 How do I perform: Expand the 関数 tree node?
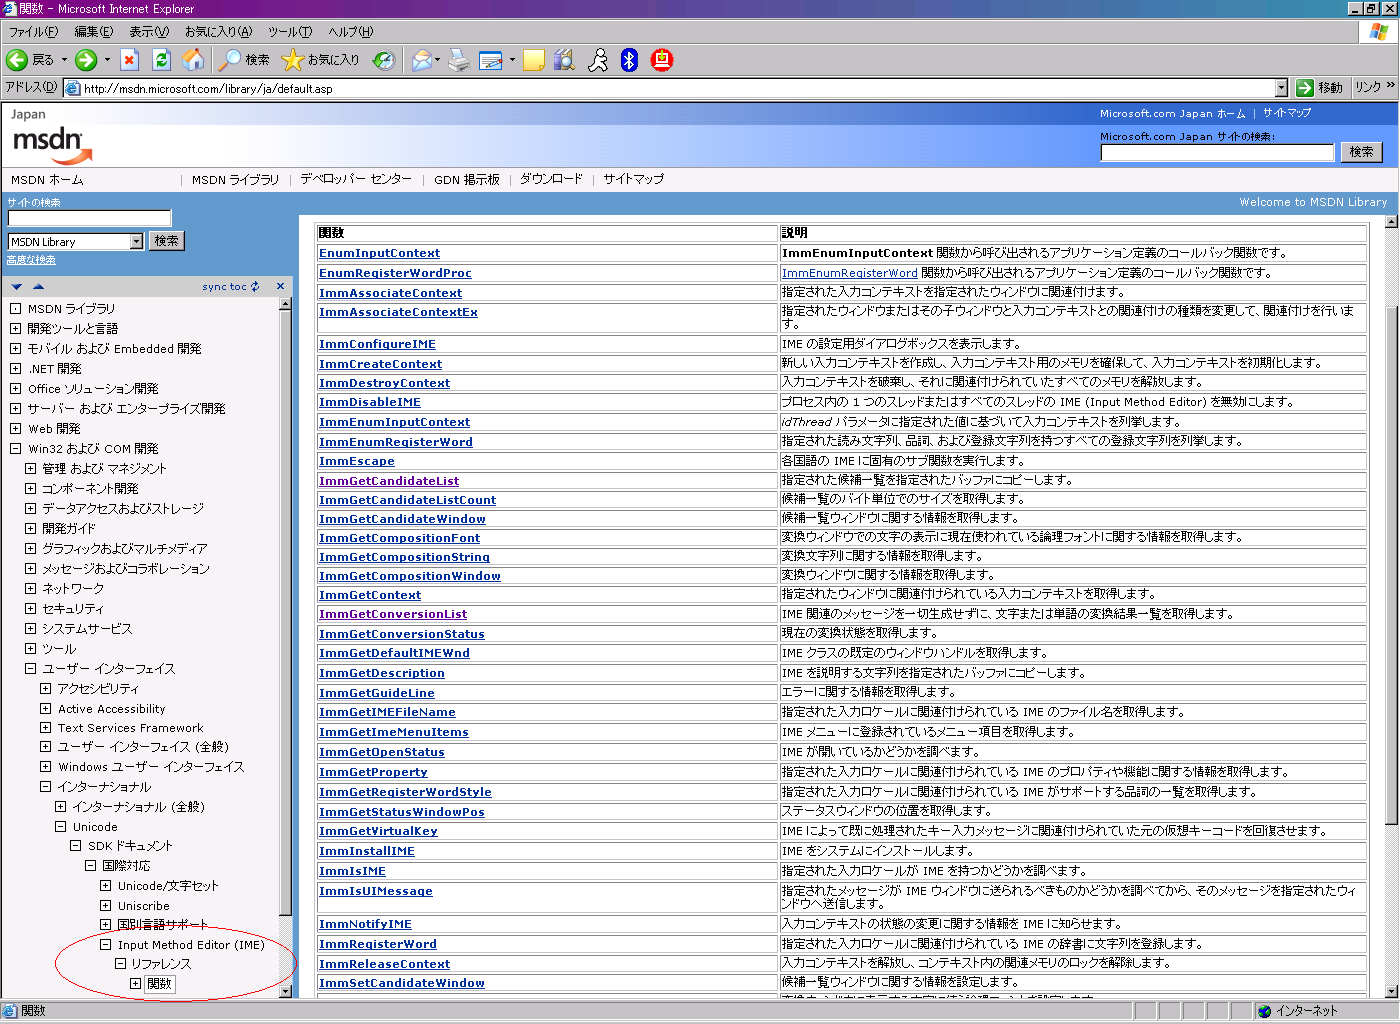[x=135, y=983]
